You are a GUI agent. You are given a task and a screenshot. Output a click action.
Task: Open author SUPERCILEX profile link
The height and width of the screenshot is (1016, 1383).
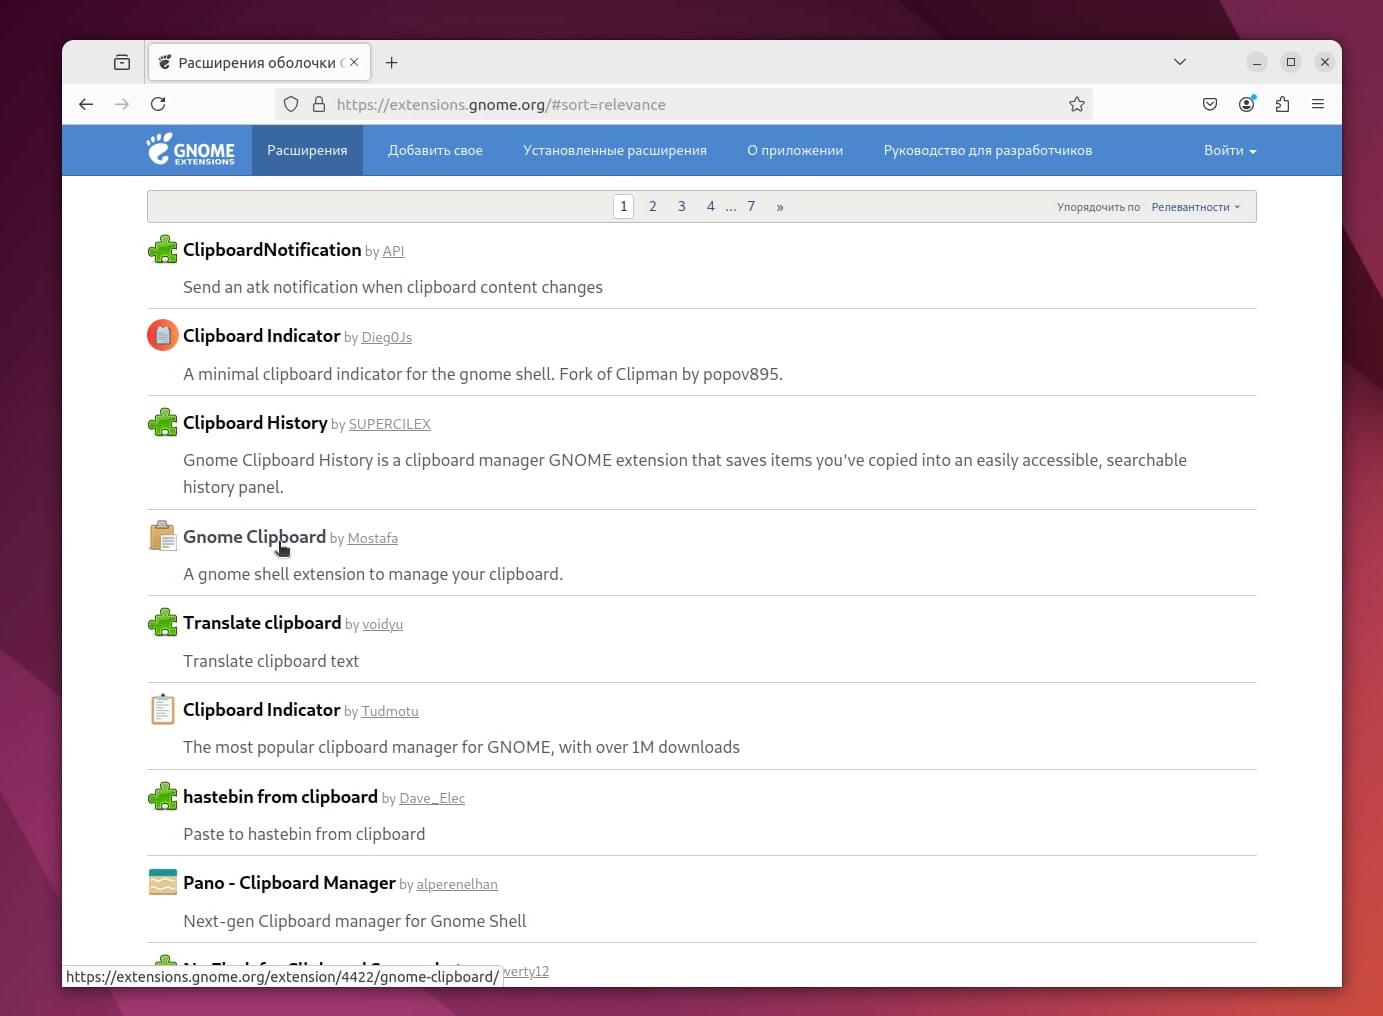(389, 424)
